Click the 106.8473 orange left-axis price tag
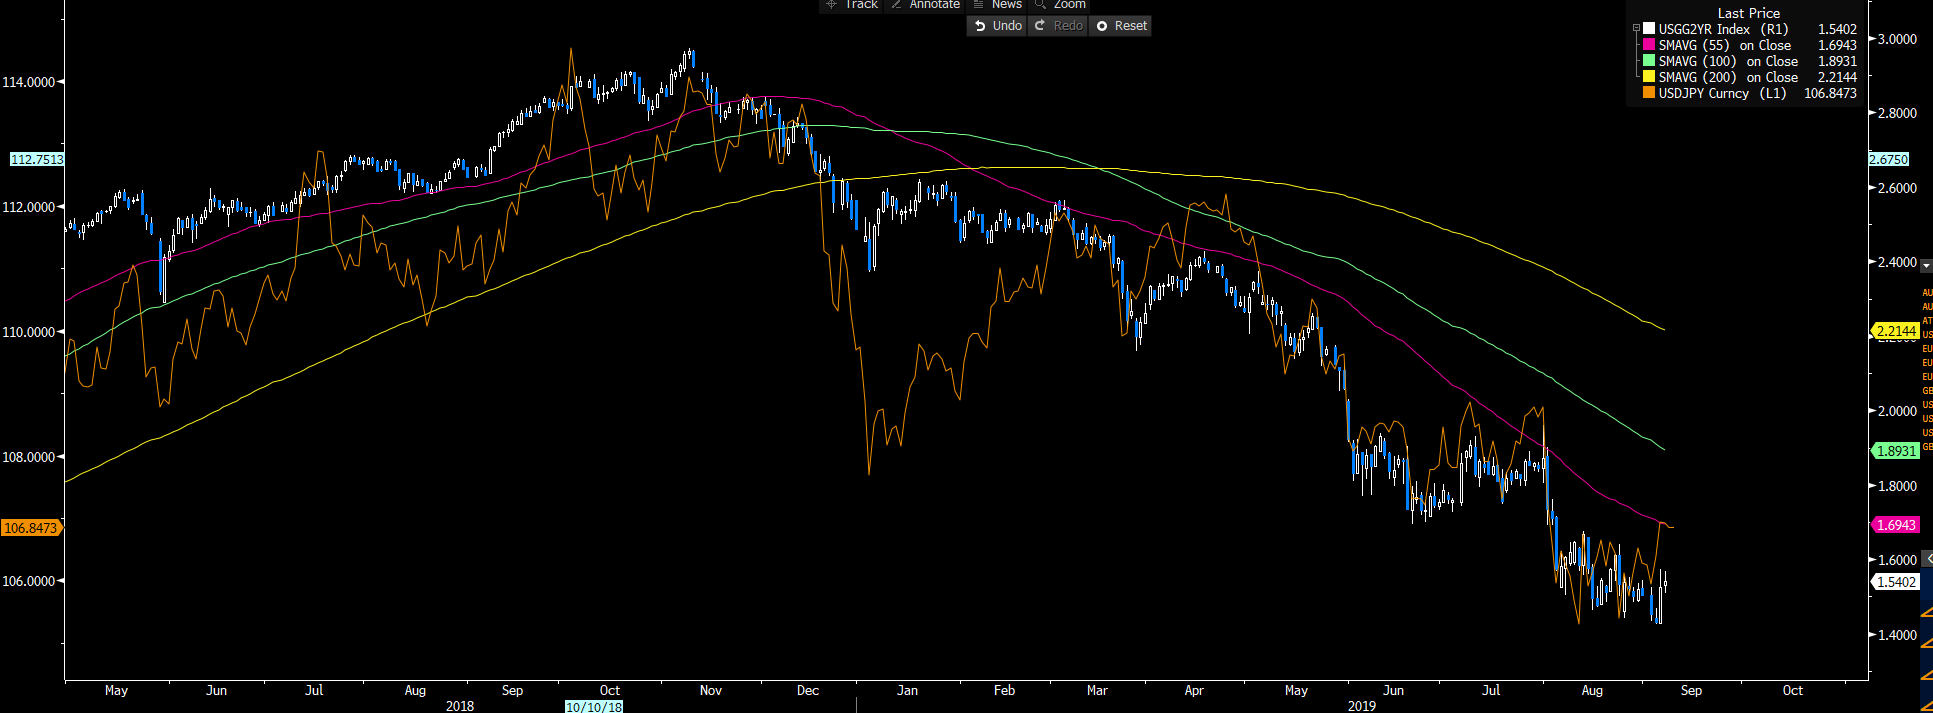The image size is (1933, 713). point(32,527)
